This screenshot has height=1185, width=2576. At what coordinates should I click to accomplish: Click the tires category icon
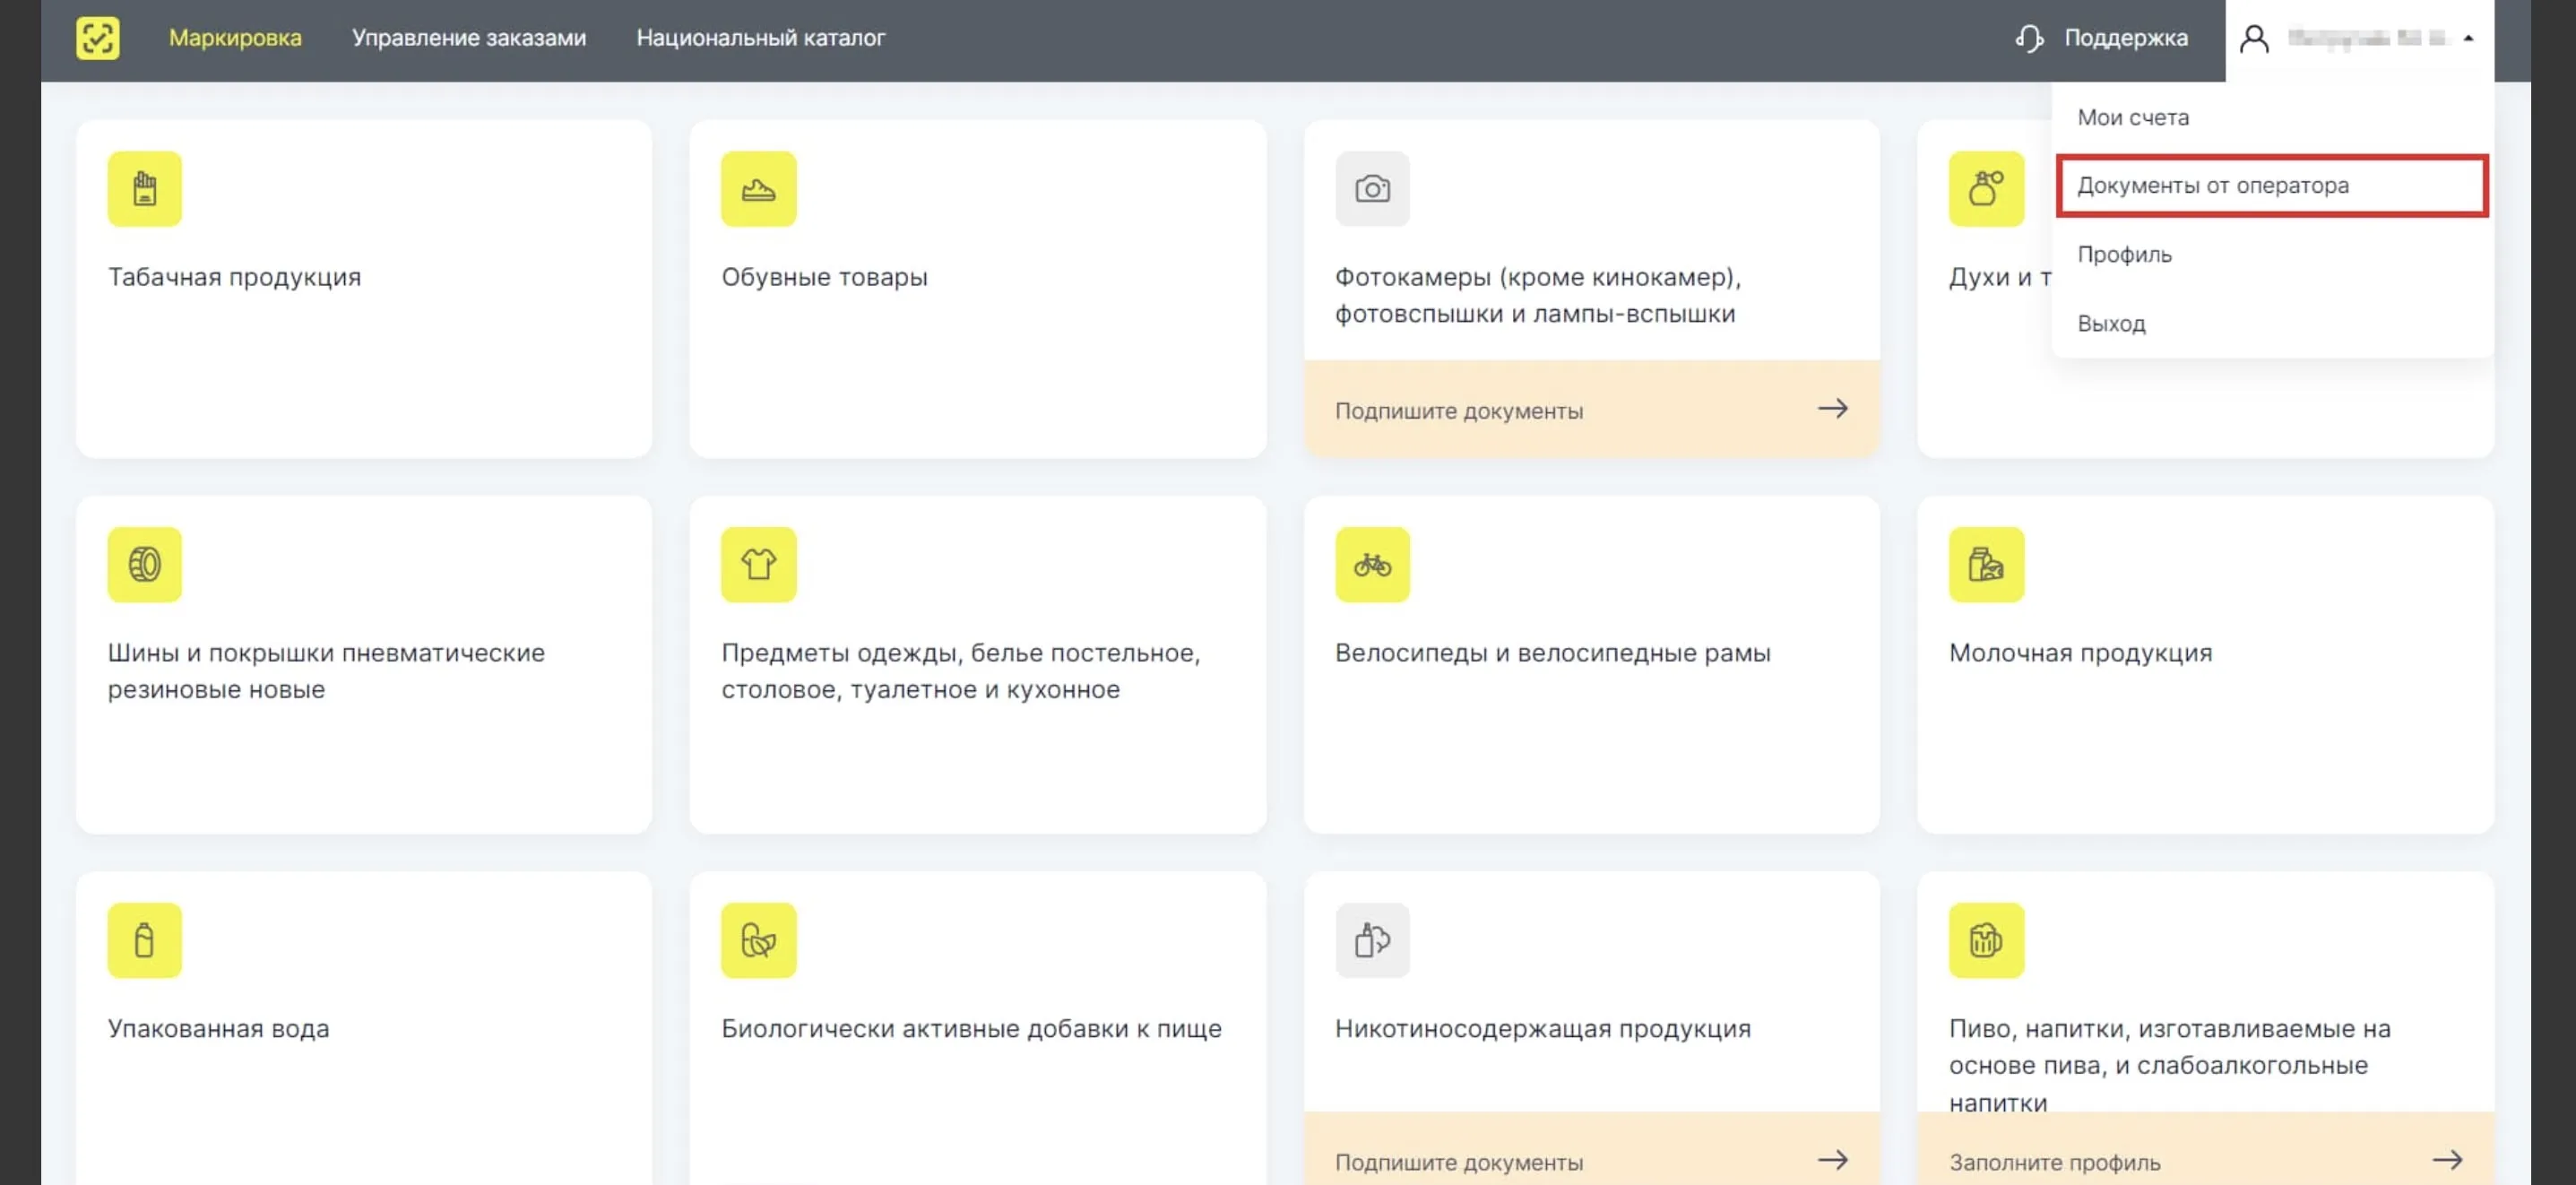click(145, 564)
